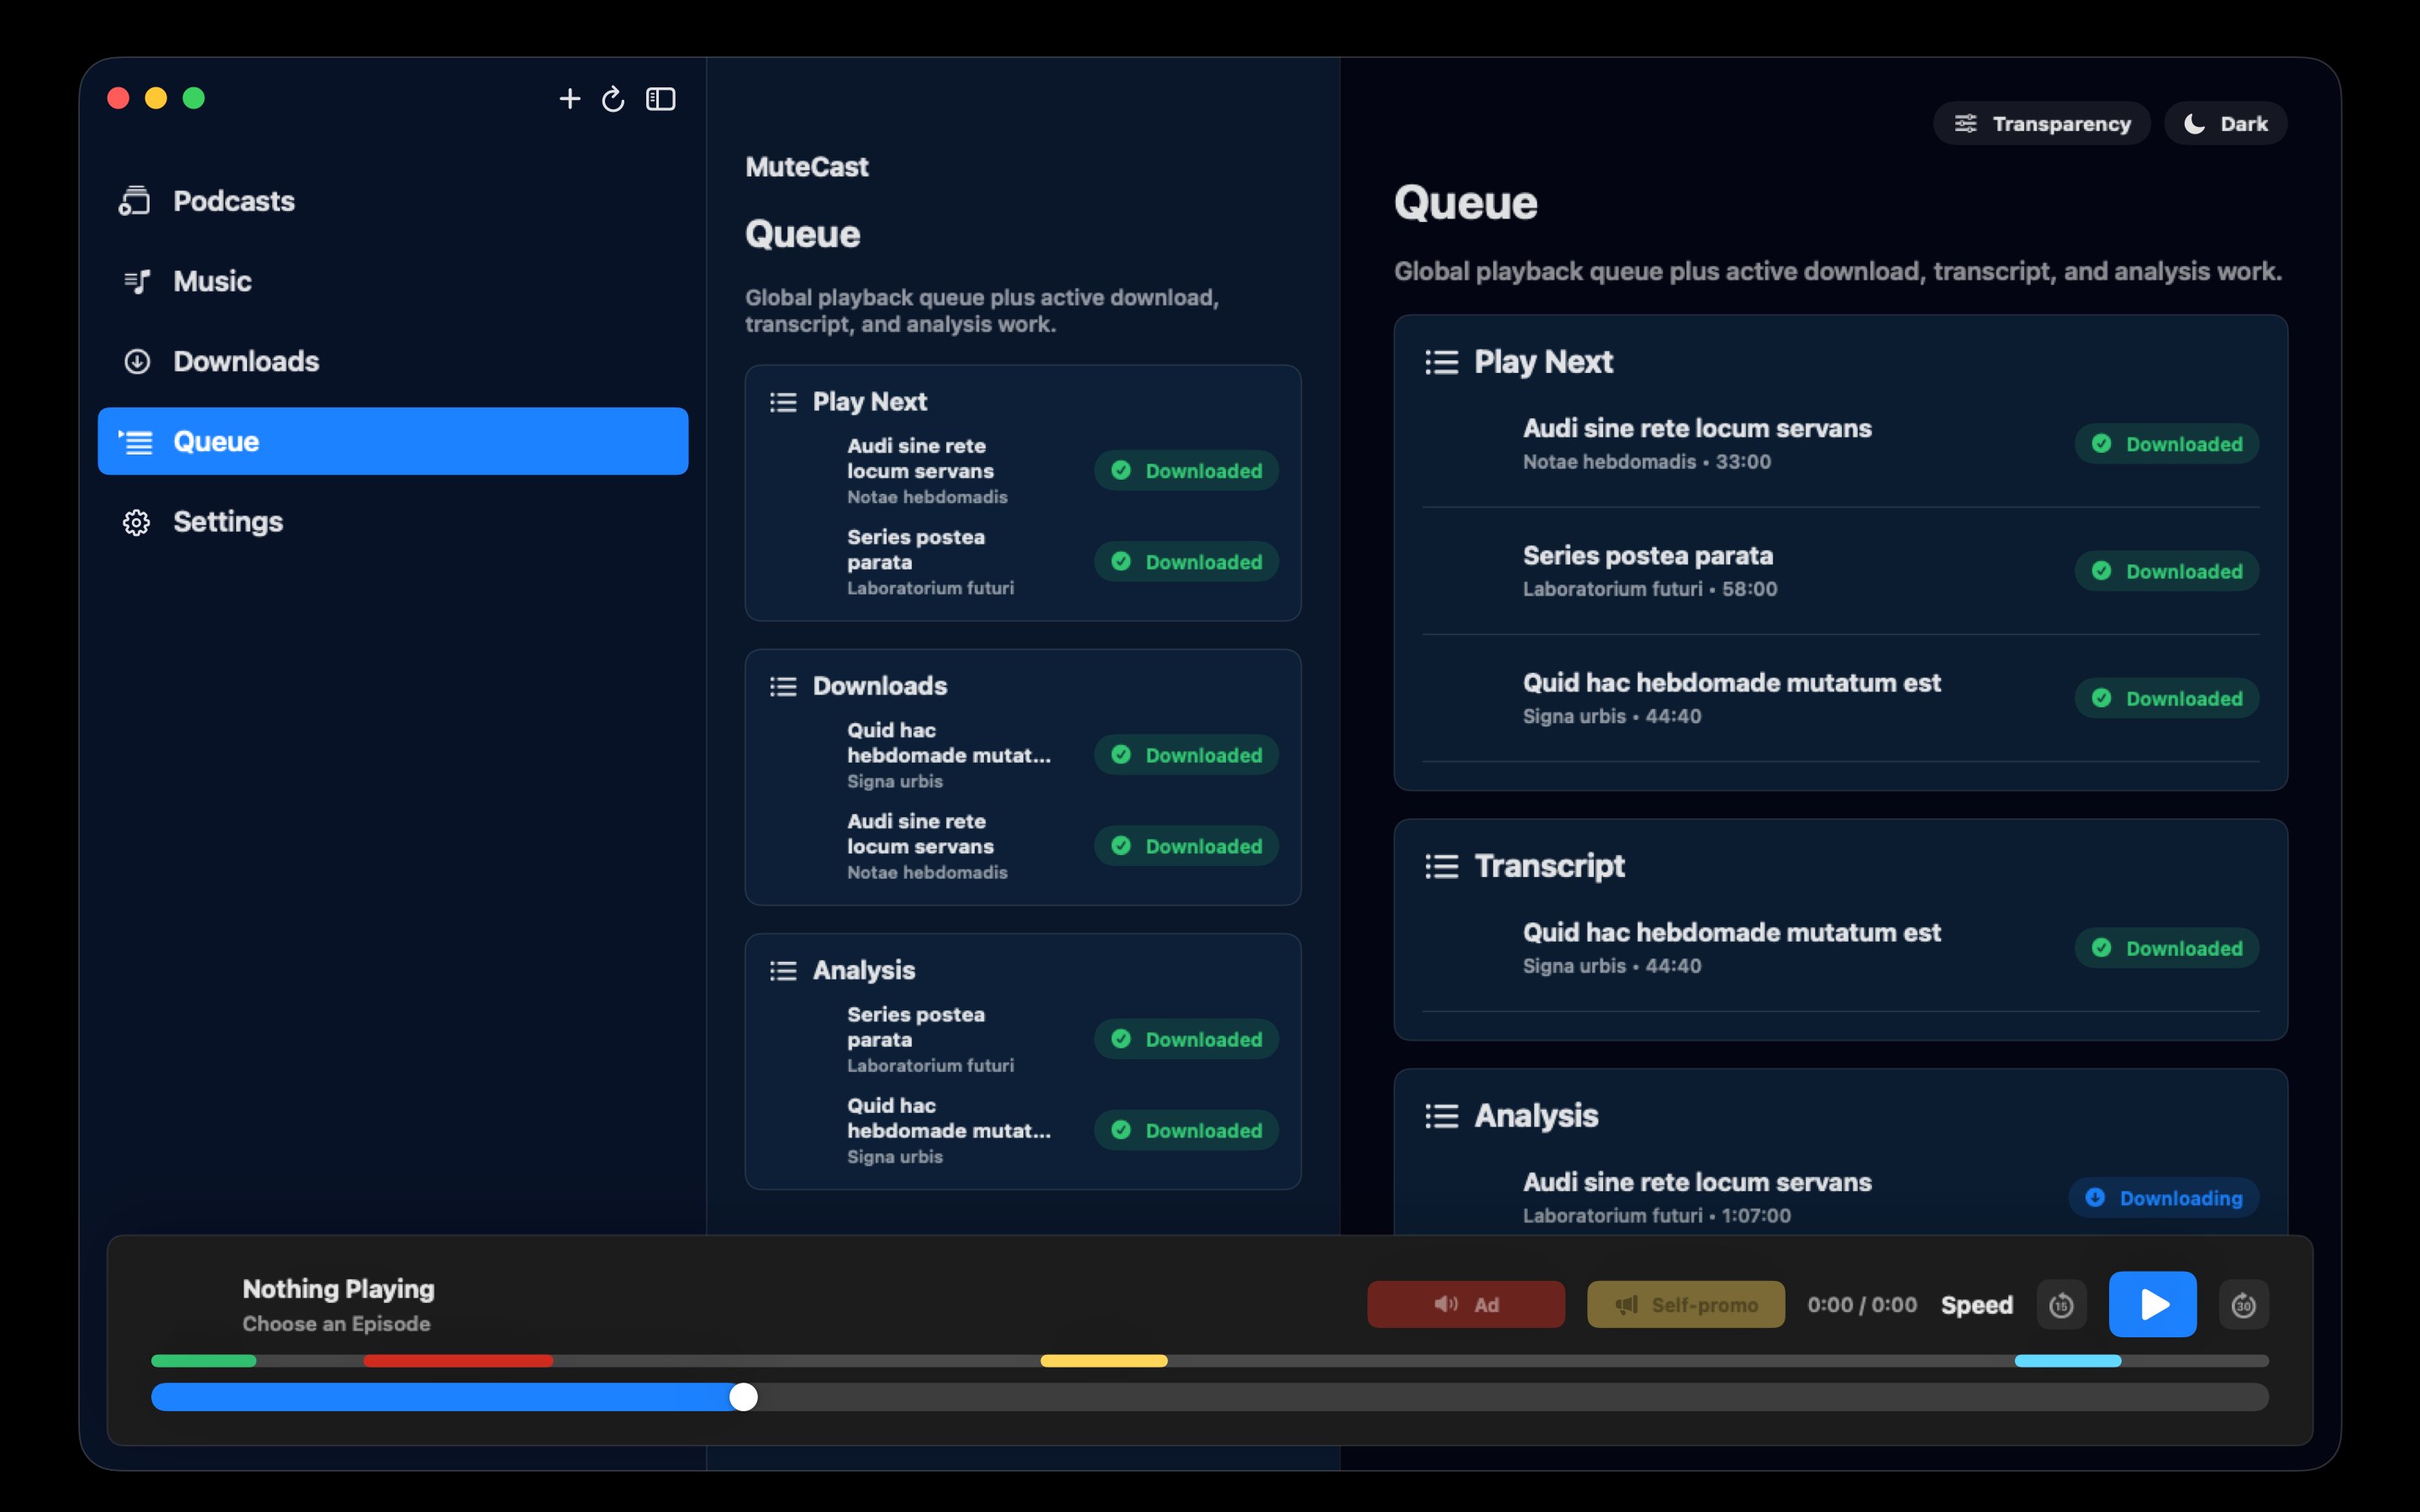
Task: Click list icon beside middle panel Downloads heading
Action: coord(783,686)
